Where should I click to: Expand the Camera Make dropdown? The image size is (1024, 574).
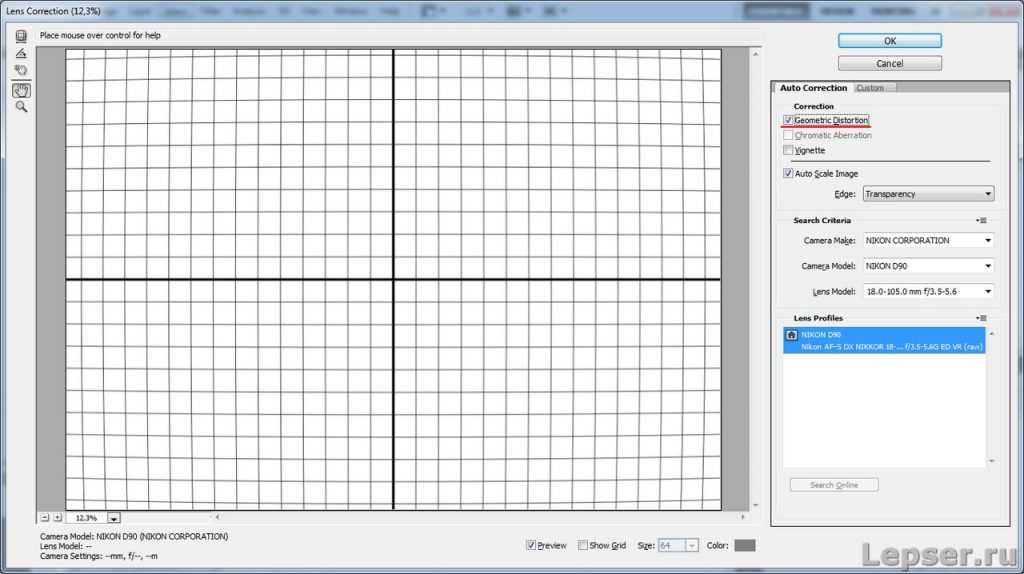click(928, 240)
